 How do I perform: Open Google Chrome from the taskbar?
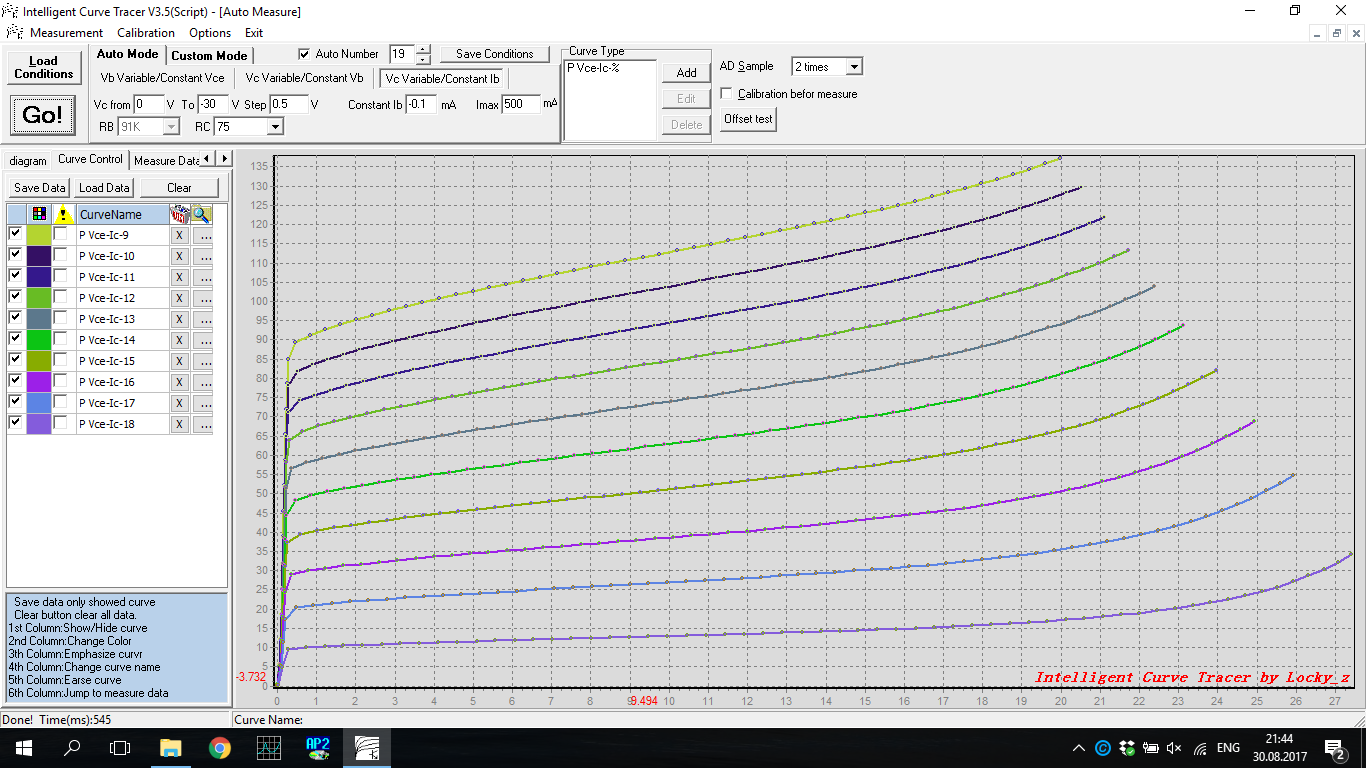coord(220,748)
